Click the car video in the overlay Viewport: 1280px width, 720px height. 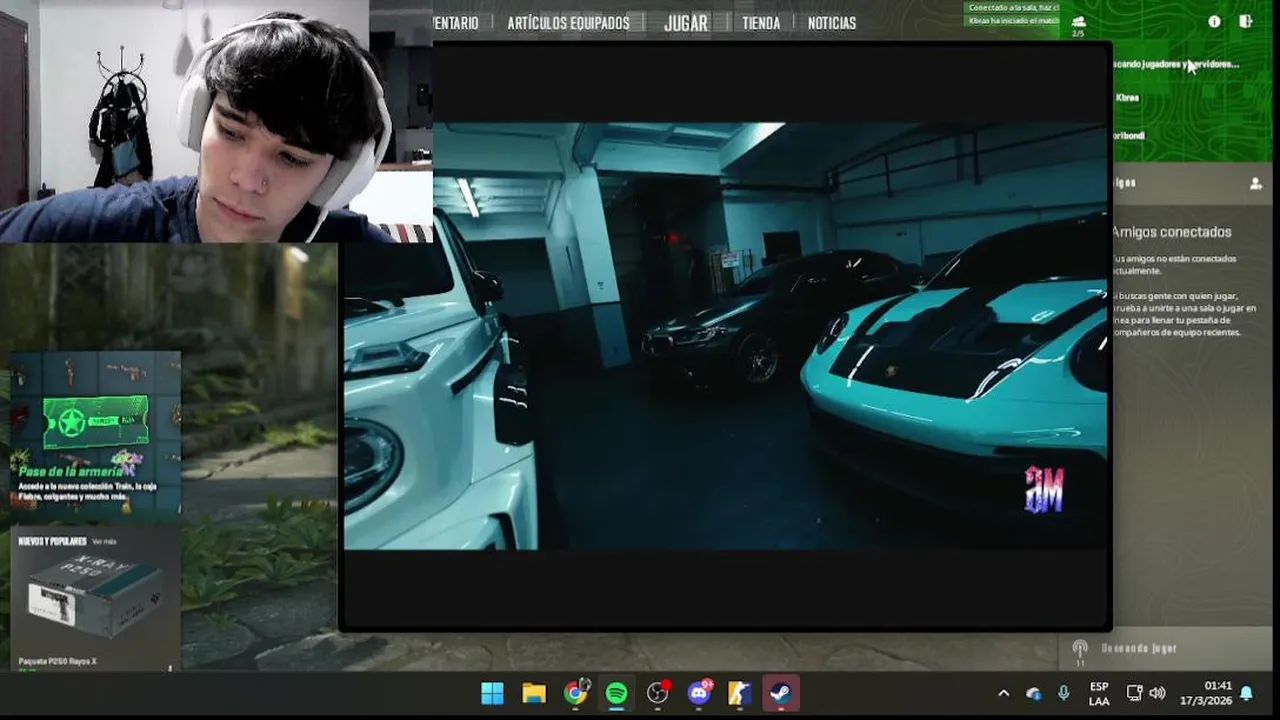pos(725,336)
